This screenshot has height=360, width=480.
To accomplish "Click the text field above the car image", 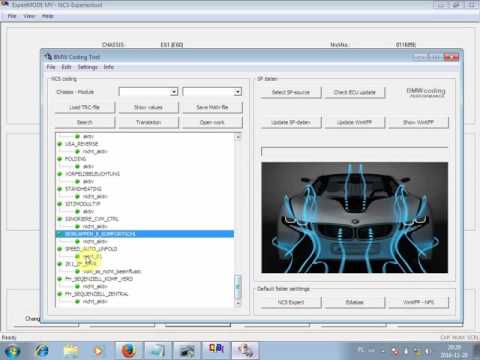I will pyautogui.click(x=354, y=152).
